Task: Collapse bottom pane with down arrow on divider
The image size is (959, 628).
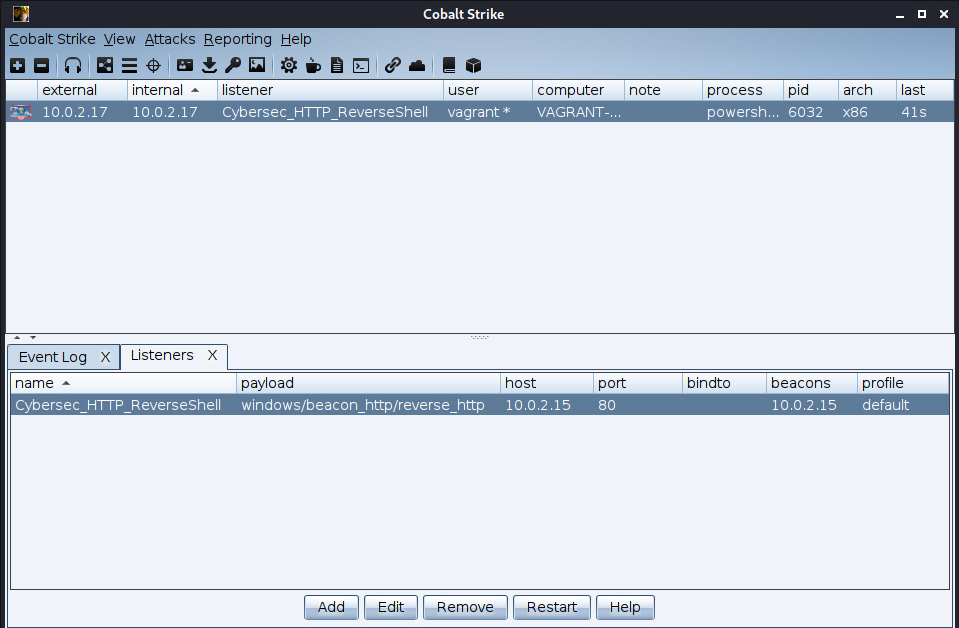Action: click(33, 338)
